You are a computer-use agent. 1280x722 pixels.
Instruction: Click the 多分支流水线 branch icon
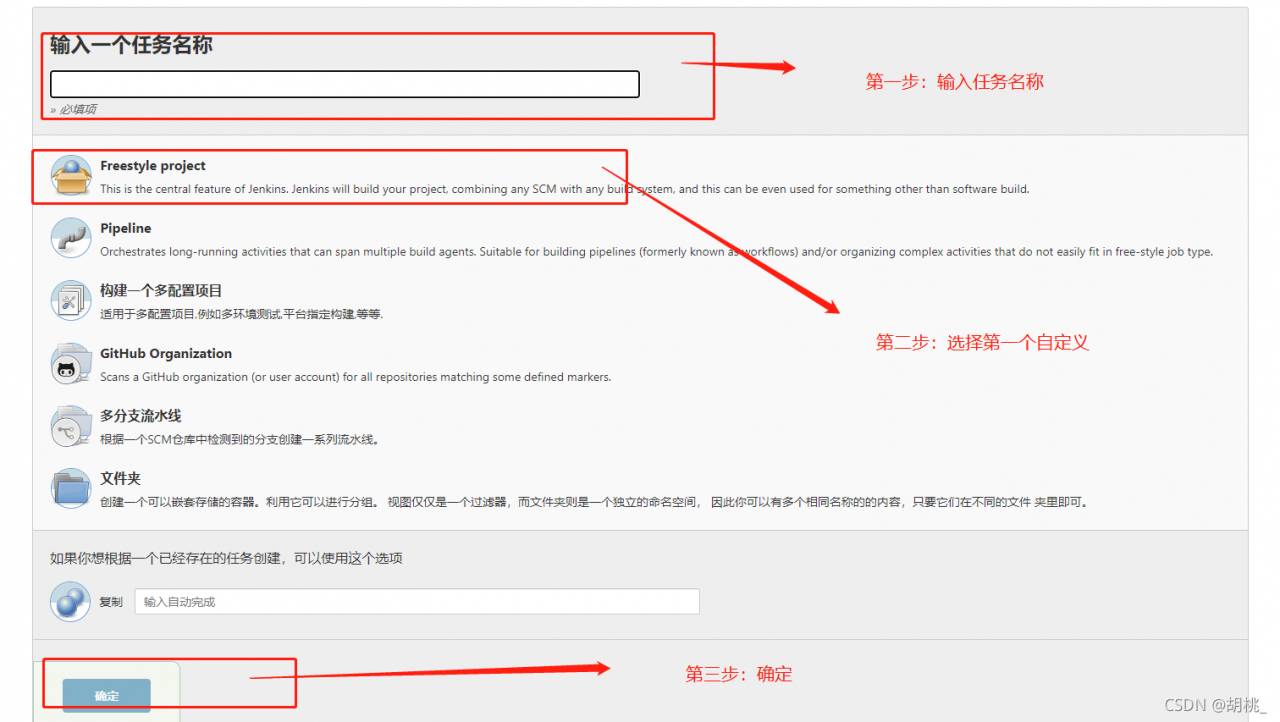coord(71,426)
